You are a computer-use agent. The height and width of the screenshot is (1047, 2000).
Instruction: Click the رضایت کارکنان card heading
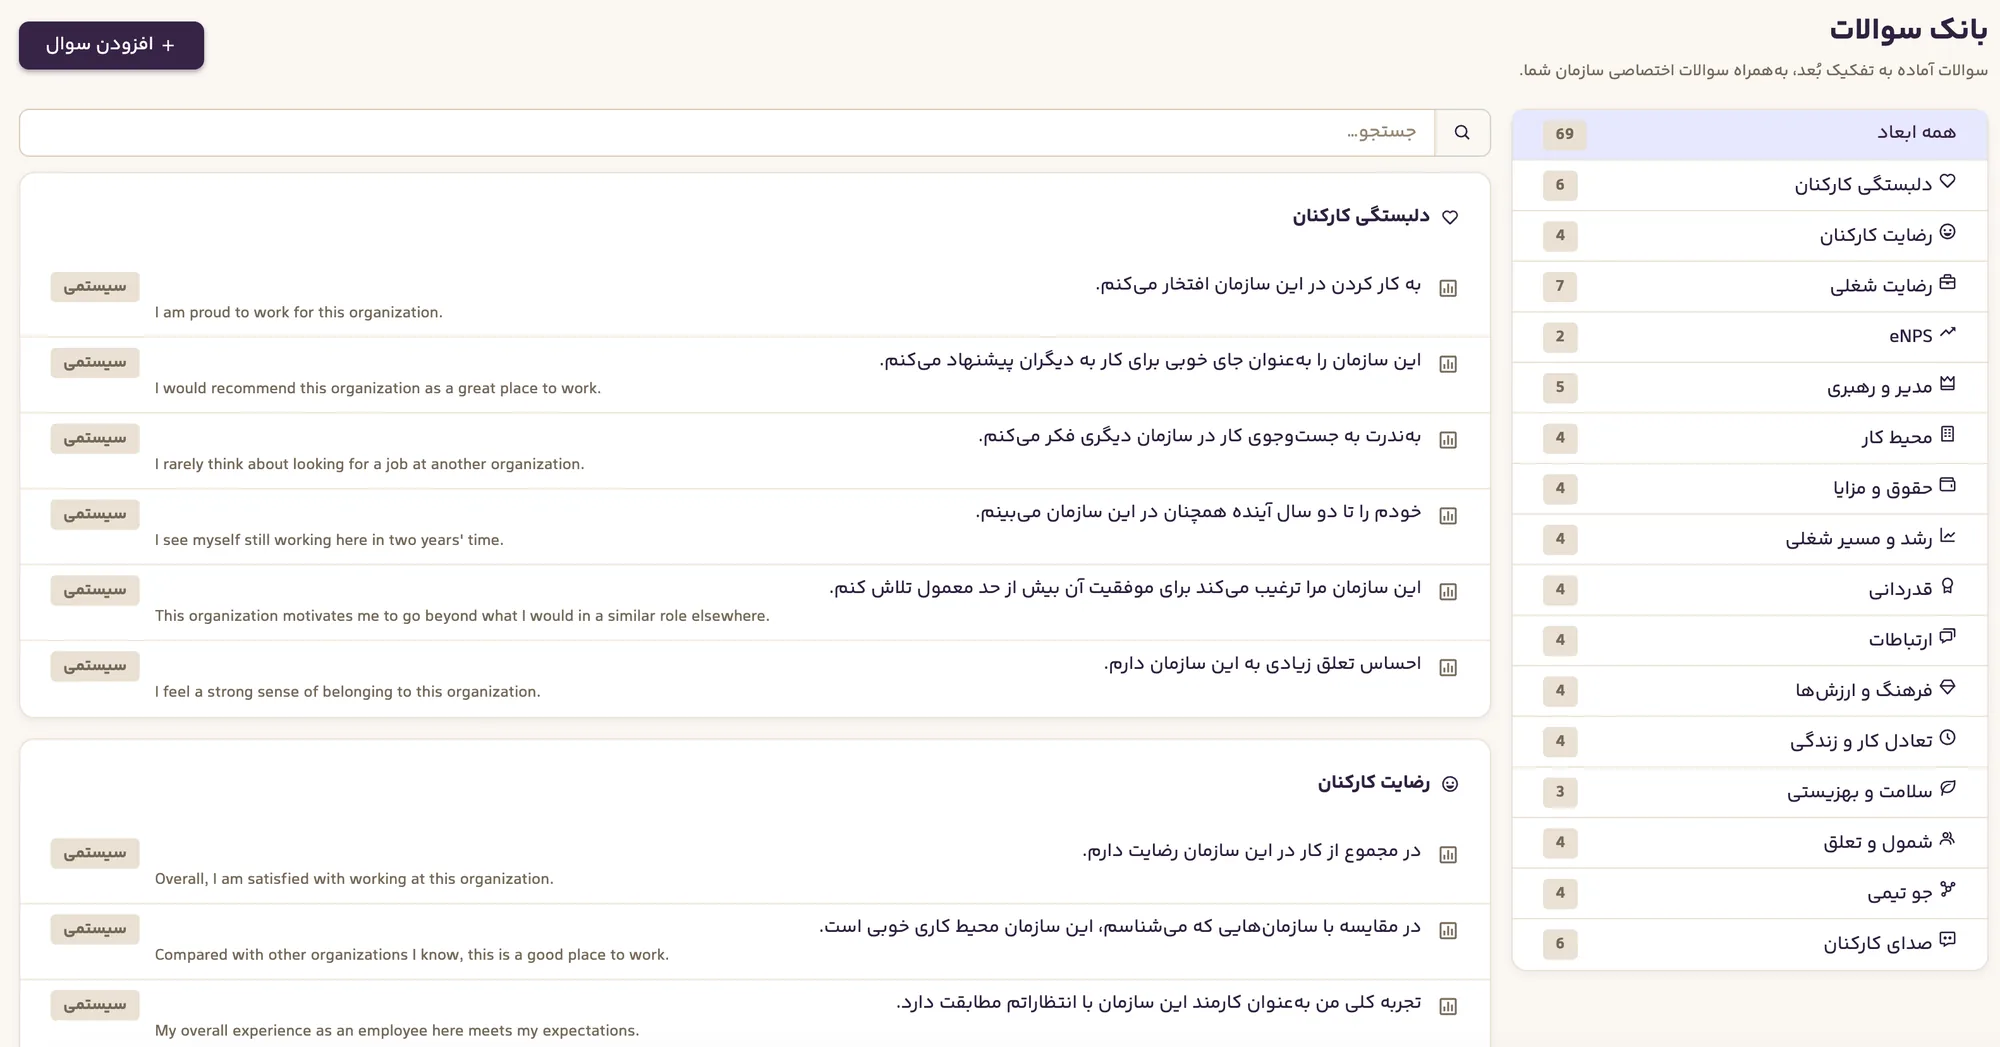[1373, 783]
